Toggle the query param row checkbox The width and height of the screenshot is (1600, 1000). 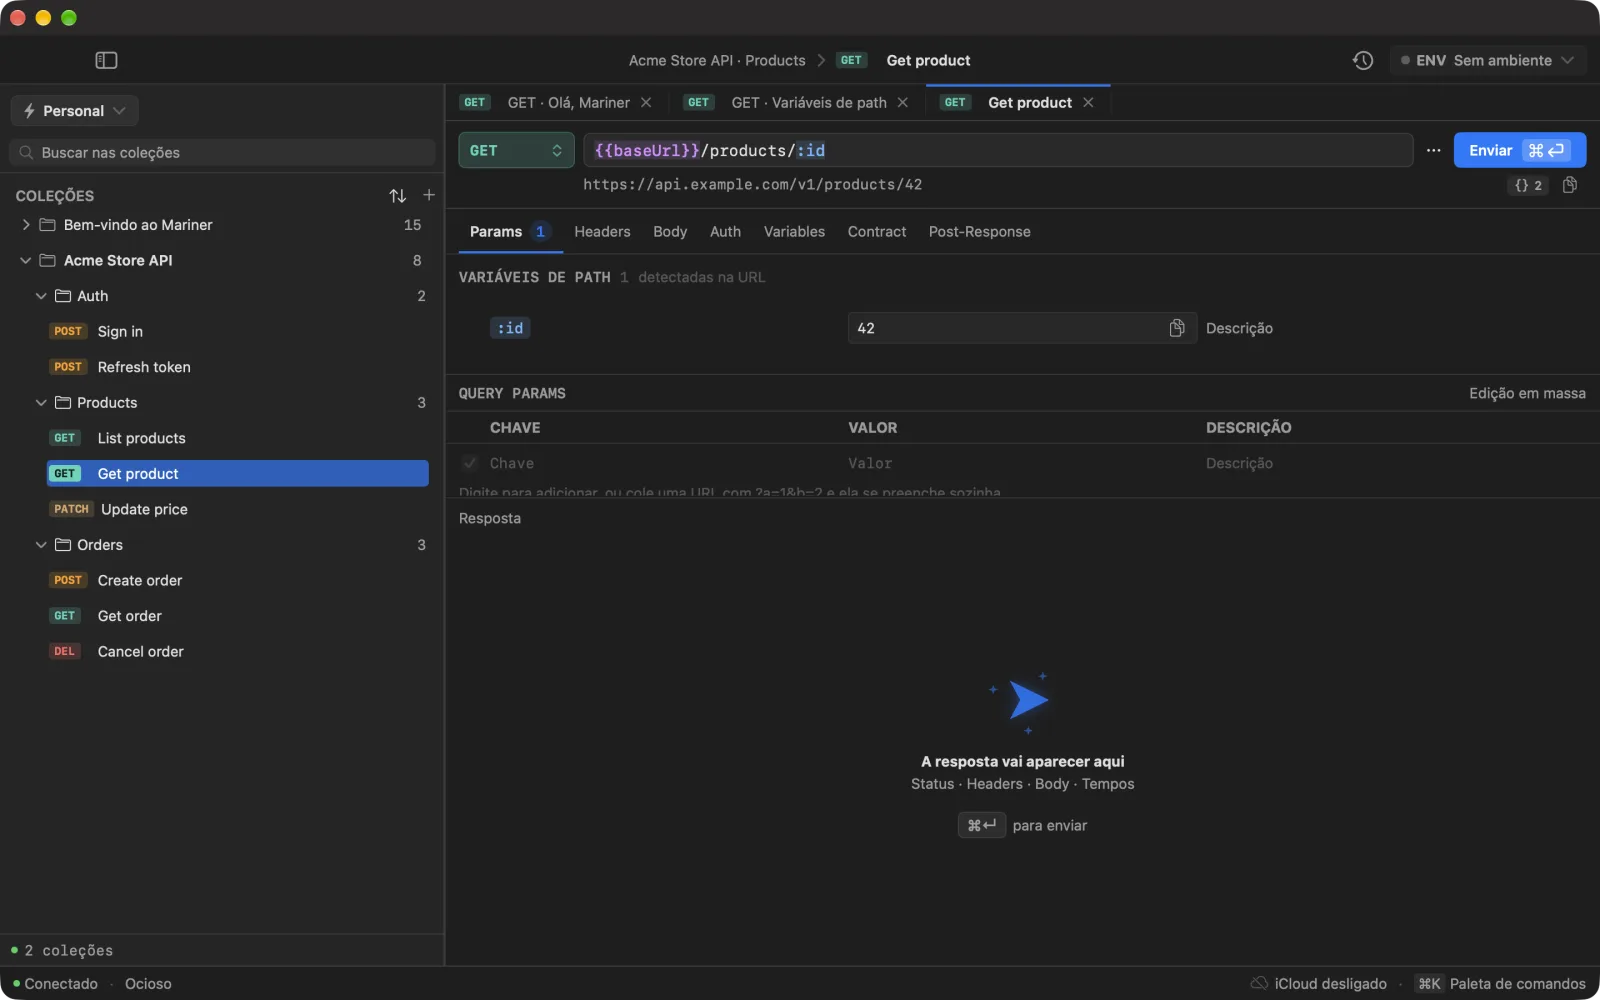point(470,463)
